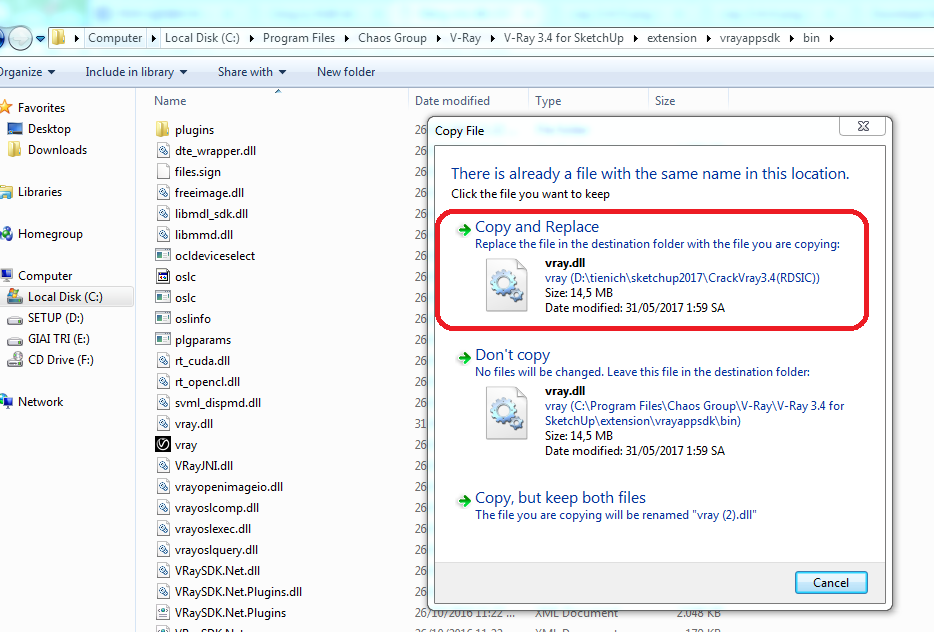Viewport: 934px width, 632px height.
Task: Click the Homegroup icon in navigation pane
Action: pyautogui.click(x=7, y=234)
